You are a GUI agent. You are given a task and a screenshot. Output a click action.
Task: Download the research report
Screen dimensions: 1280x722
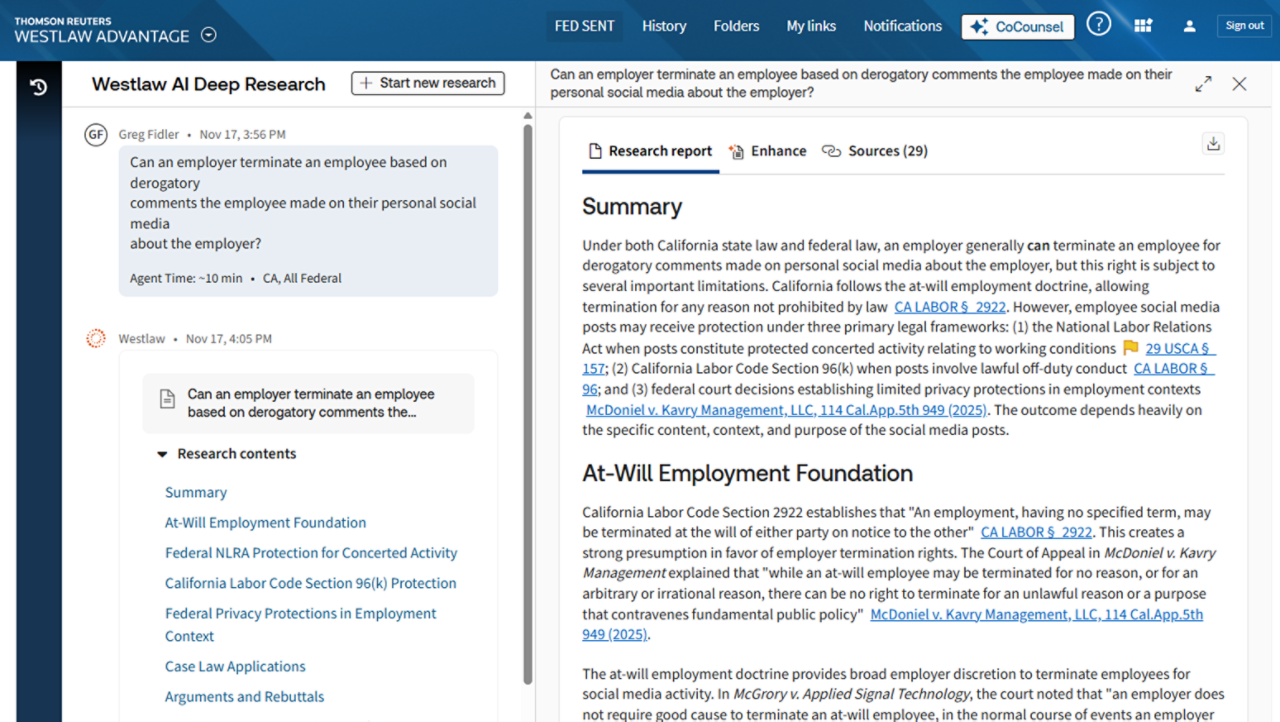pyautogui.click(x=1213, y=143)
